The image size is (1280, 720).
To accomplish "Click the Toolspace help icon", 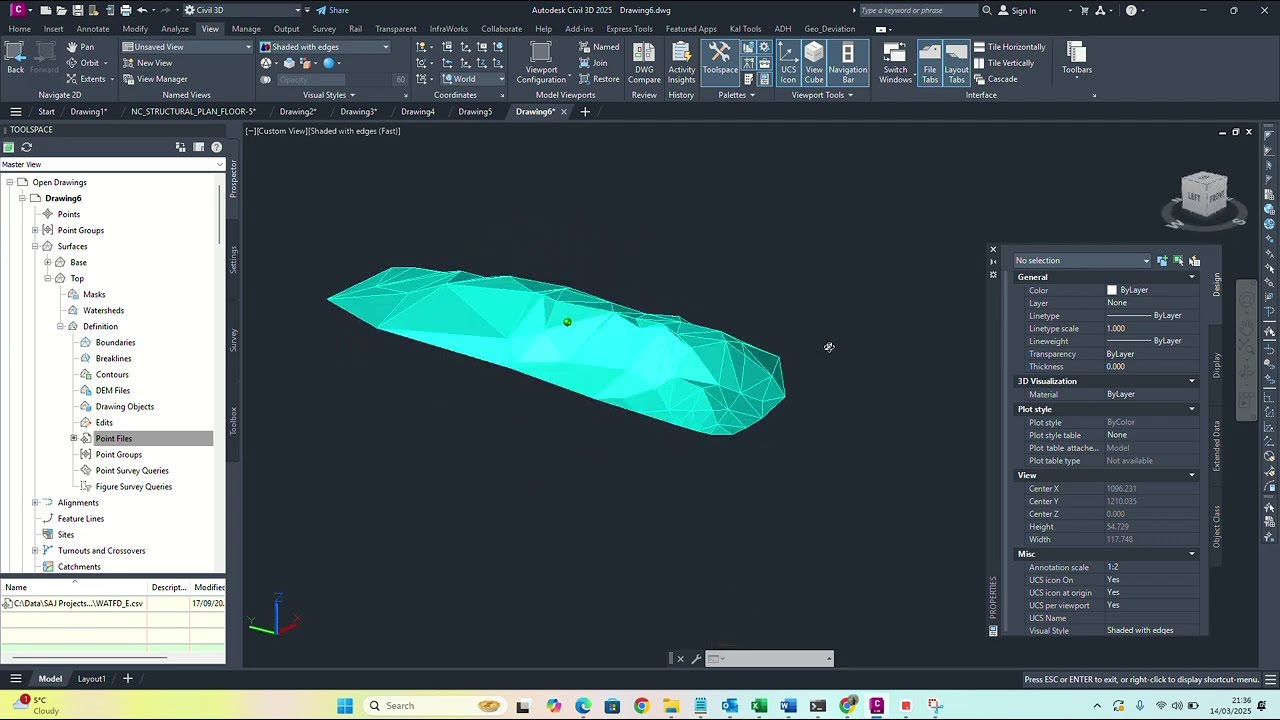I will click(x=216, y=147).
